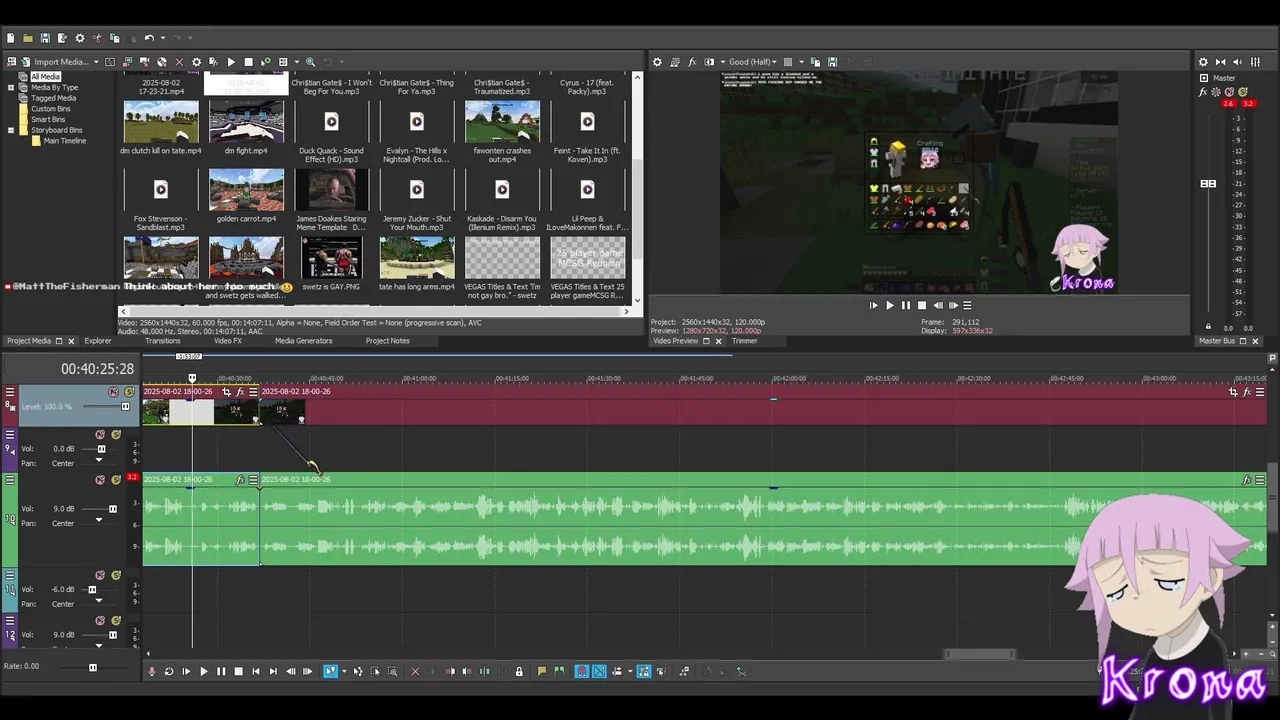Viewport: 1280px width, 720px height.
Task: Solo the top video track
Action: (x=129, y=392)
